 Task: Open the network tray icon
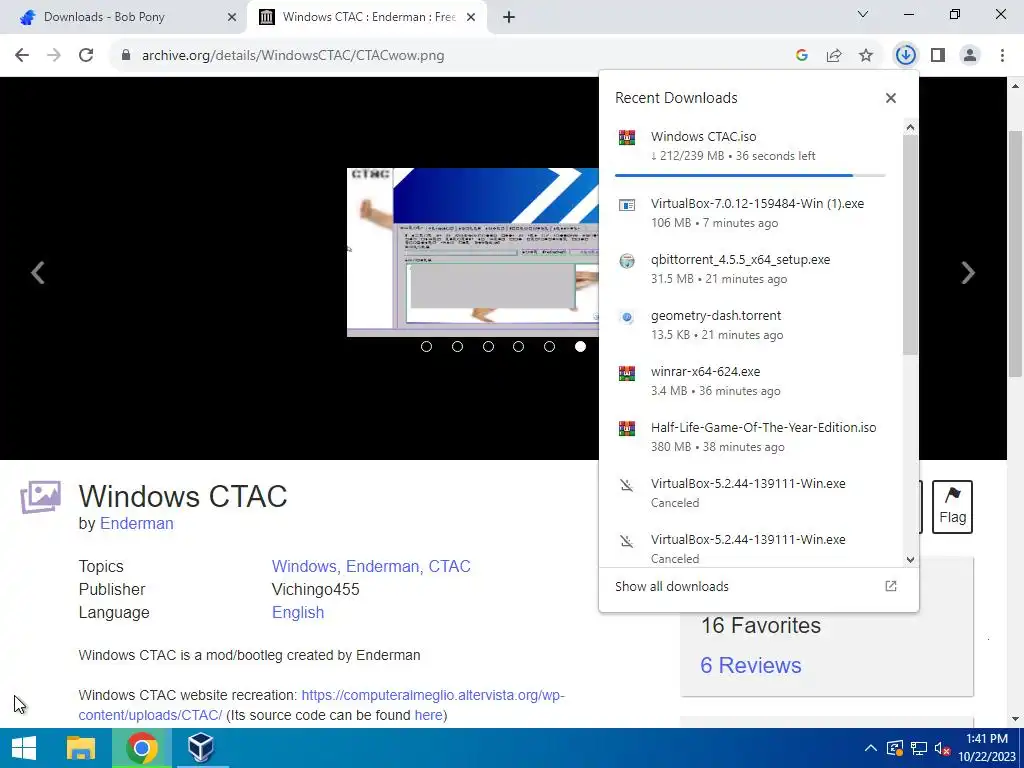point(919,748)
